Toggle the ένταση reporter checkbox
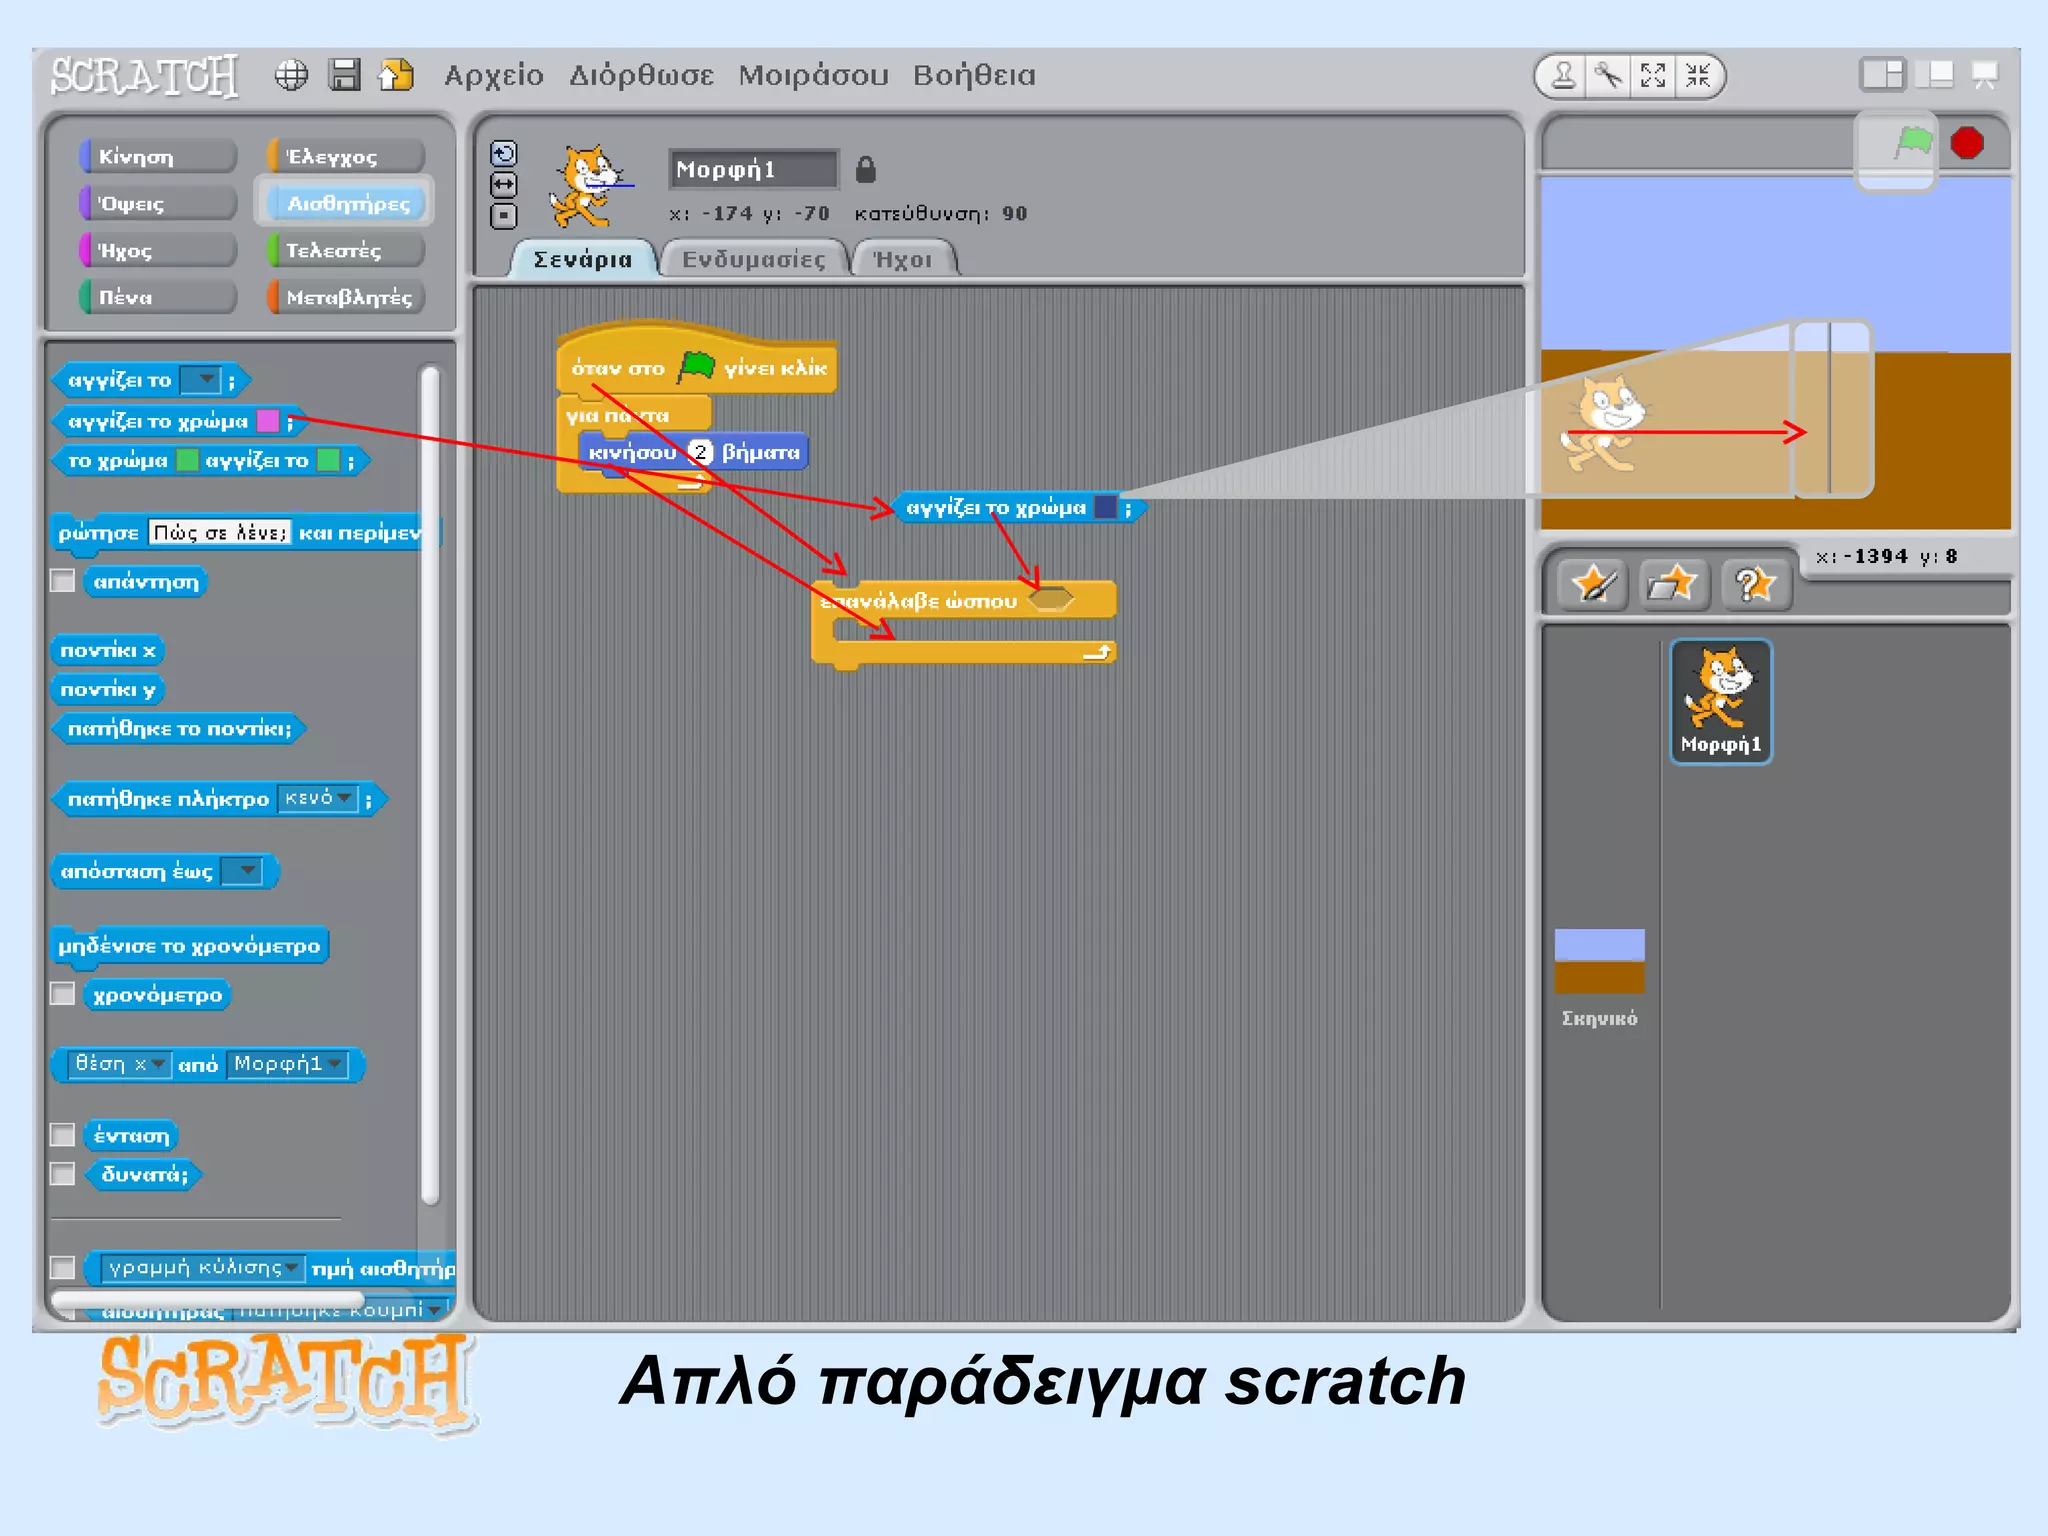The width and height of the screenshot is (2048, 1536). click(63, 1135)
